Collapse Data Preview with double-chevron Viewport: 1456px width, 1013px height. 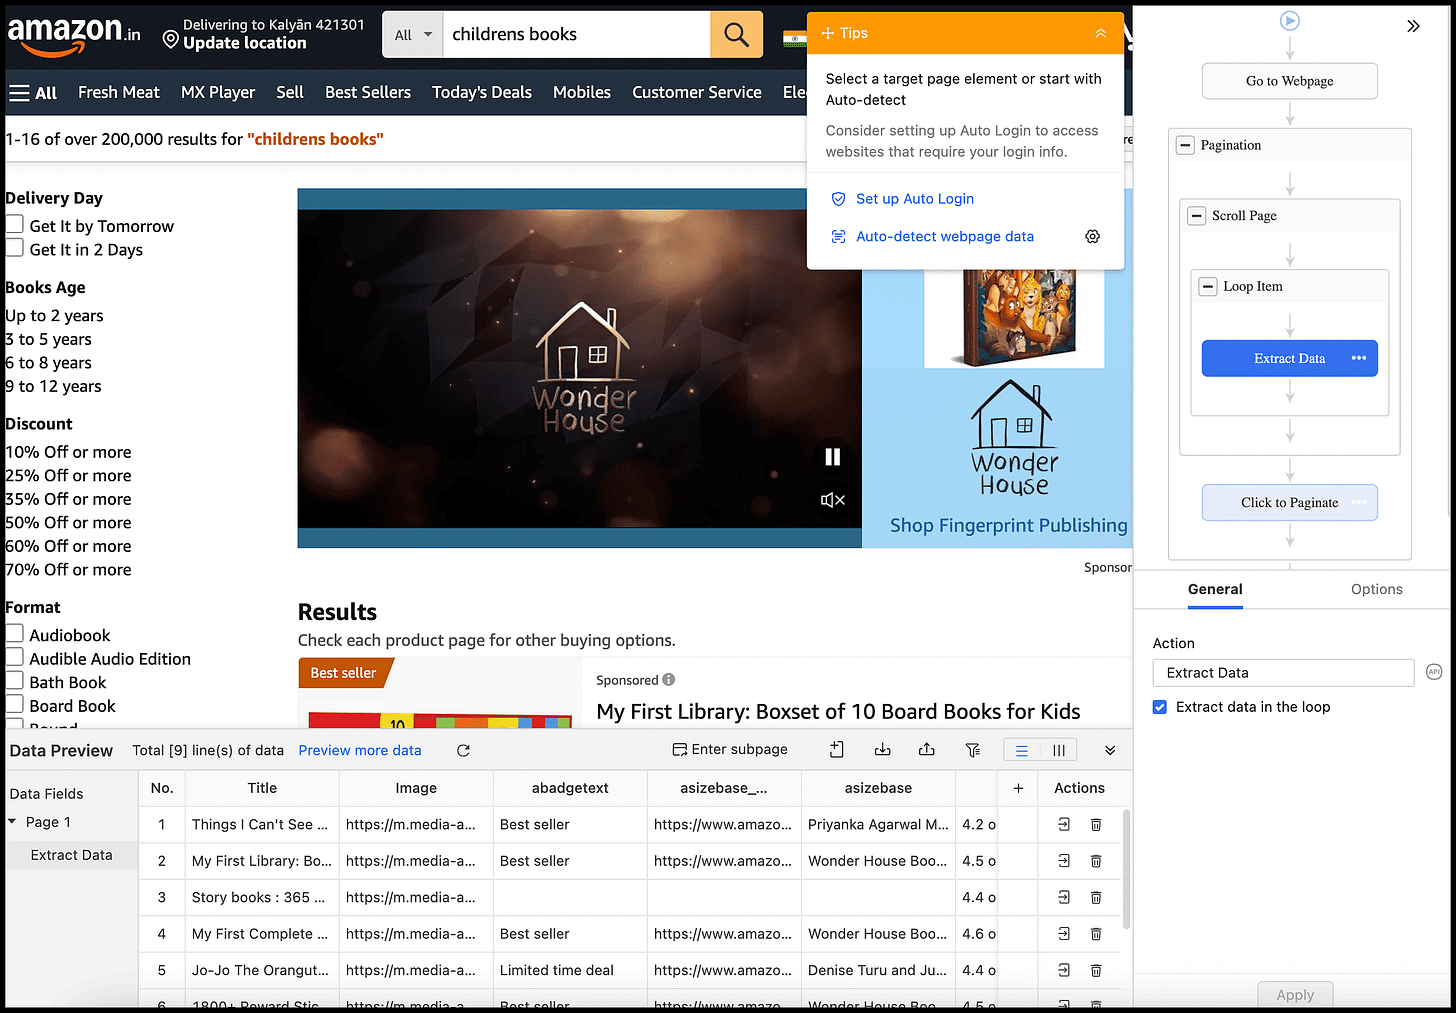point(1110,750)
